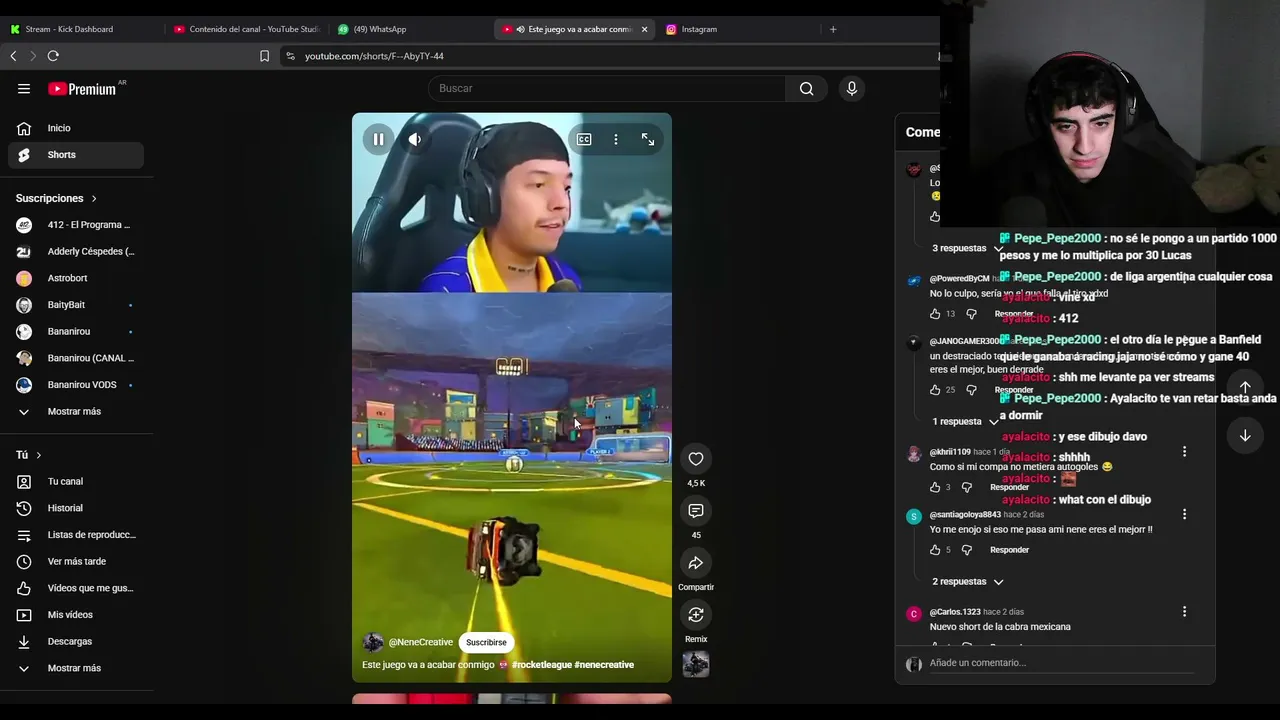Show more subscriptions under Bananirou VODS
This screenshot has width=1280, height=720.
76,411
